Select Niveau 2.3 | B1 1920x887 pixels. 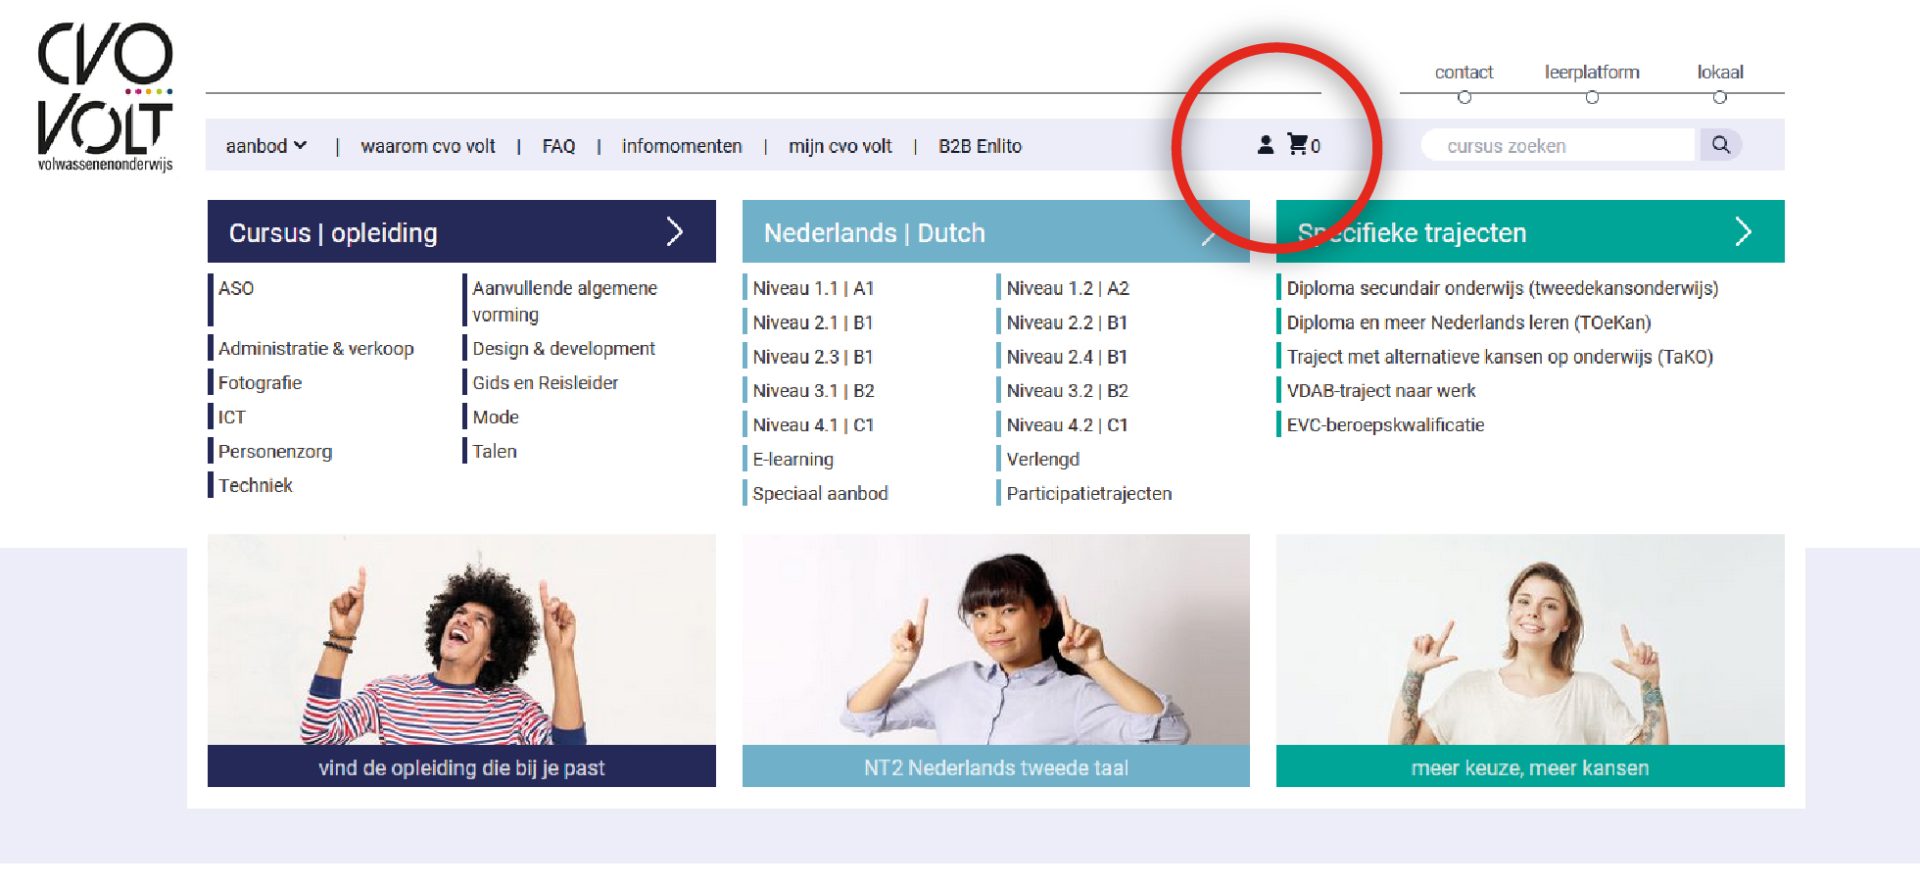pyautogui.click(x=813, y=357)
